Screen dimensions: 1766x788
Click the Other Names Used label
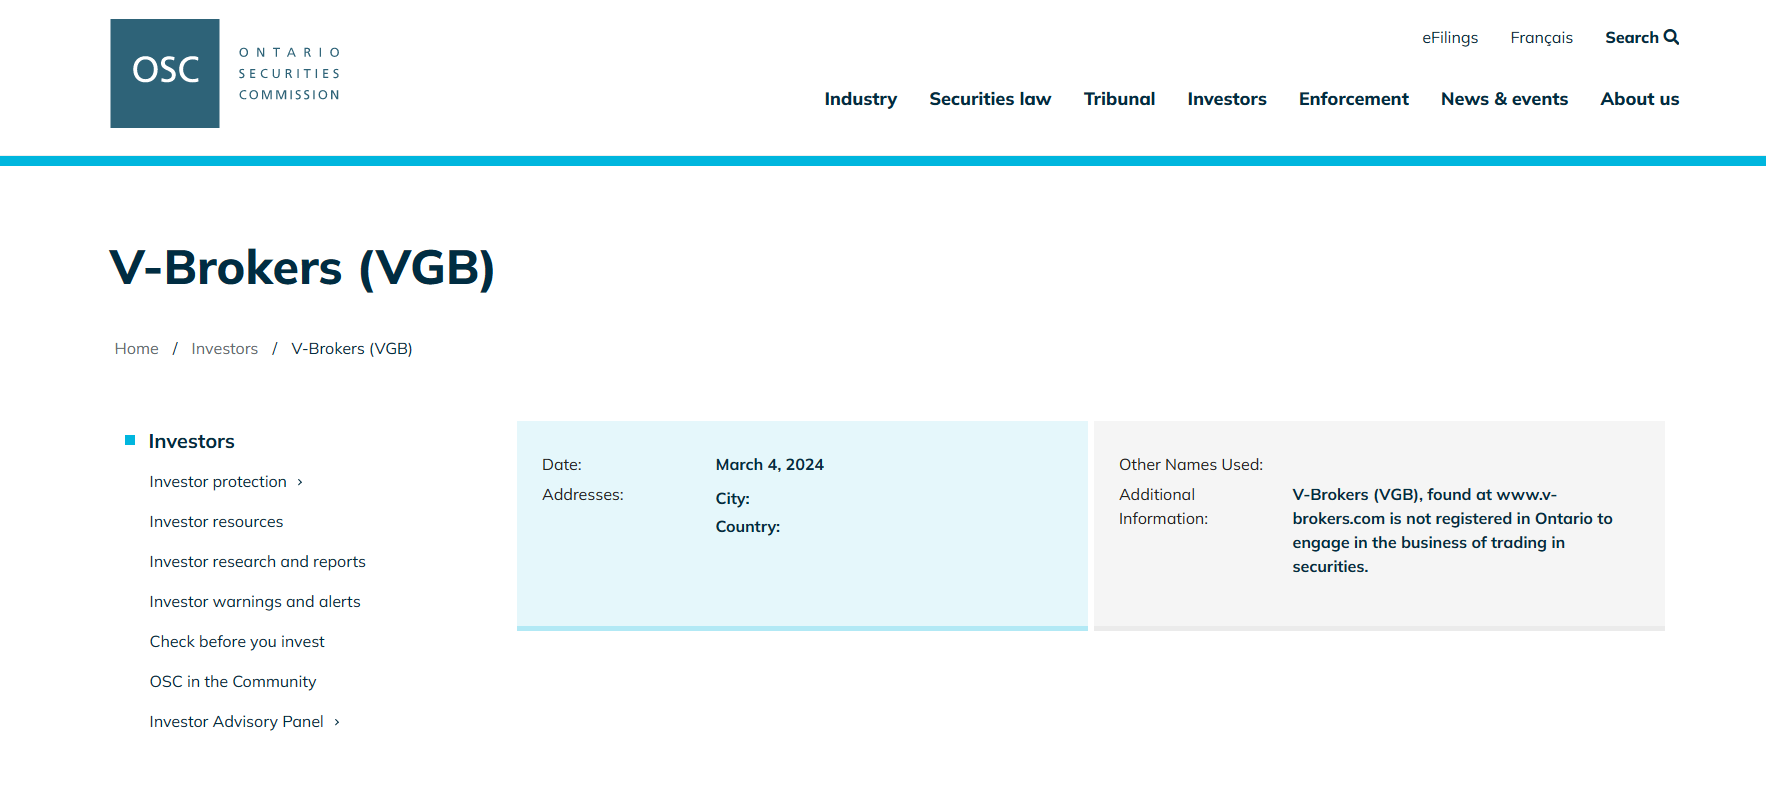tap(1191, 465)
